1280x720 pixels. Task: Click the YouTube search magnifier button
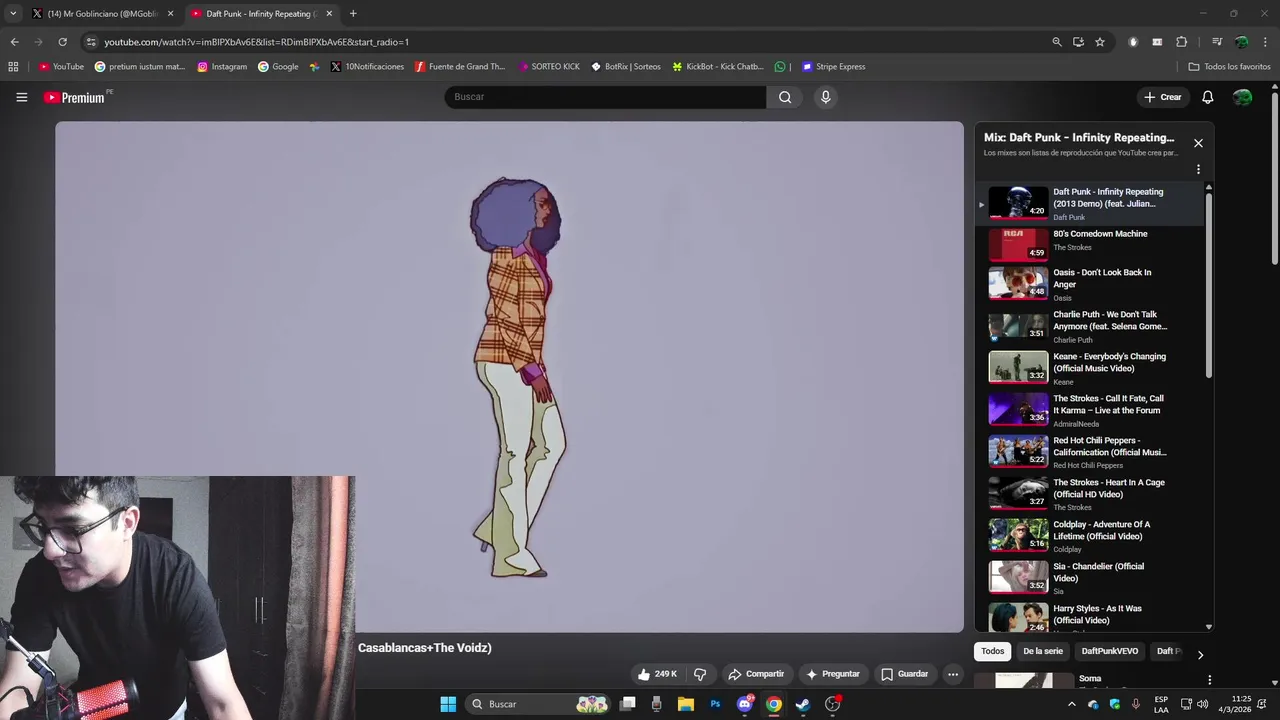coord(785,97)
